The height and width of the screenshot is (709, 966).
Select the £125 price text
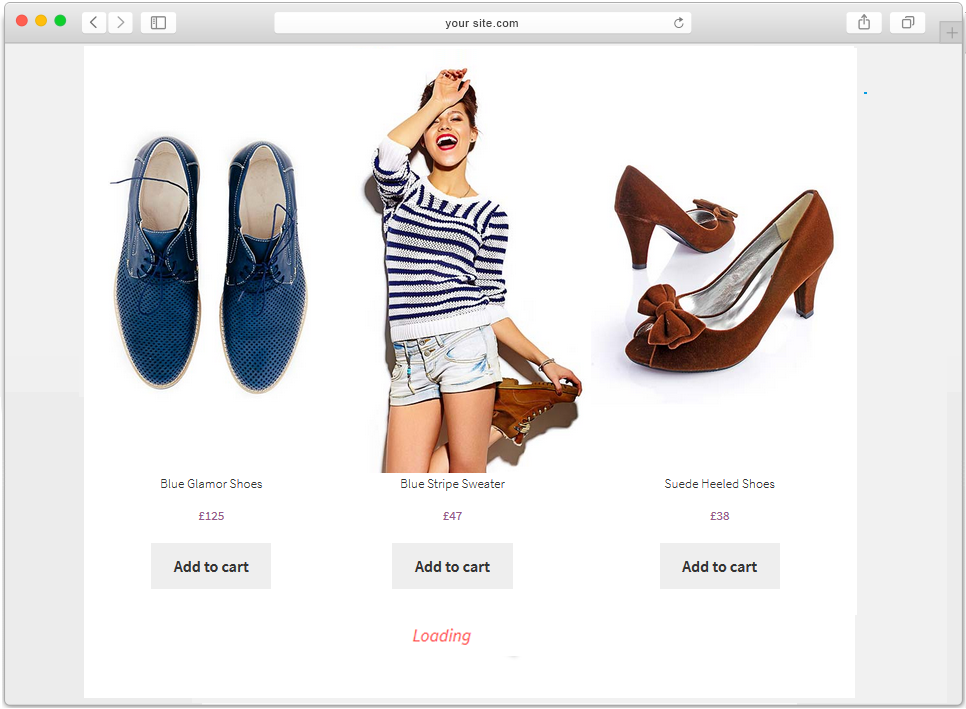click(x=211, y=516)
